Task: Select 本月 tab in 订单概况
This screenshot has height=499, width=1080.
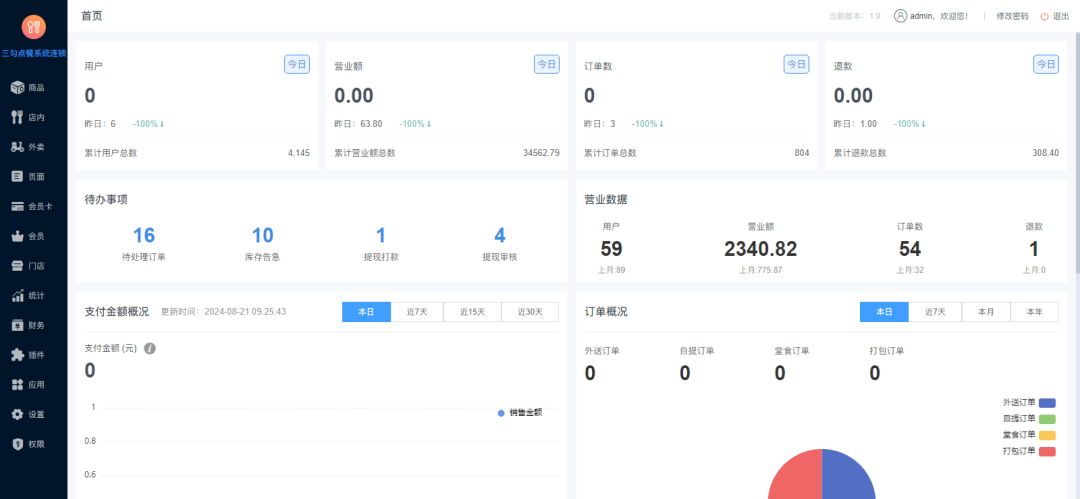Action: tap(986, 312)
